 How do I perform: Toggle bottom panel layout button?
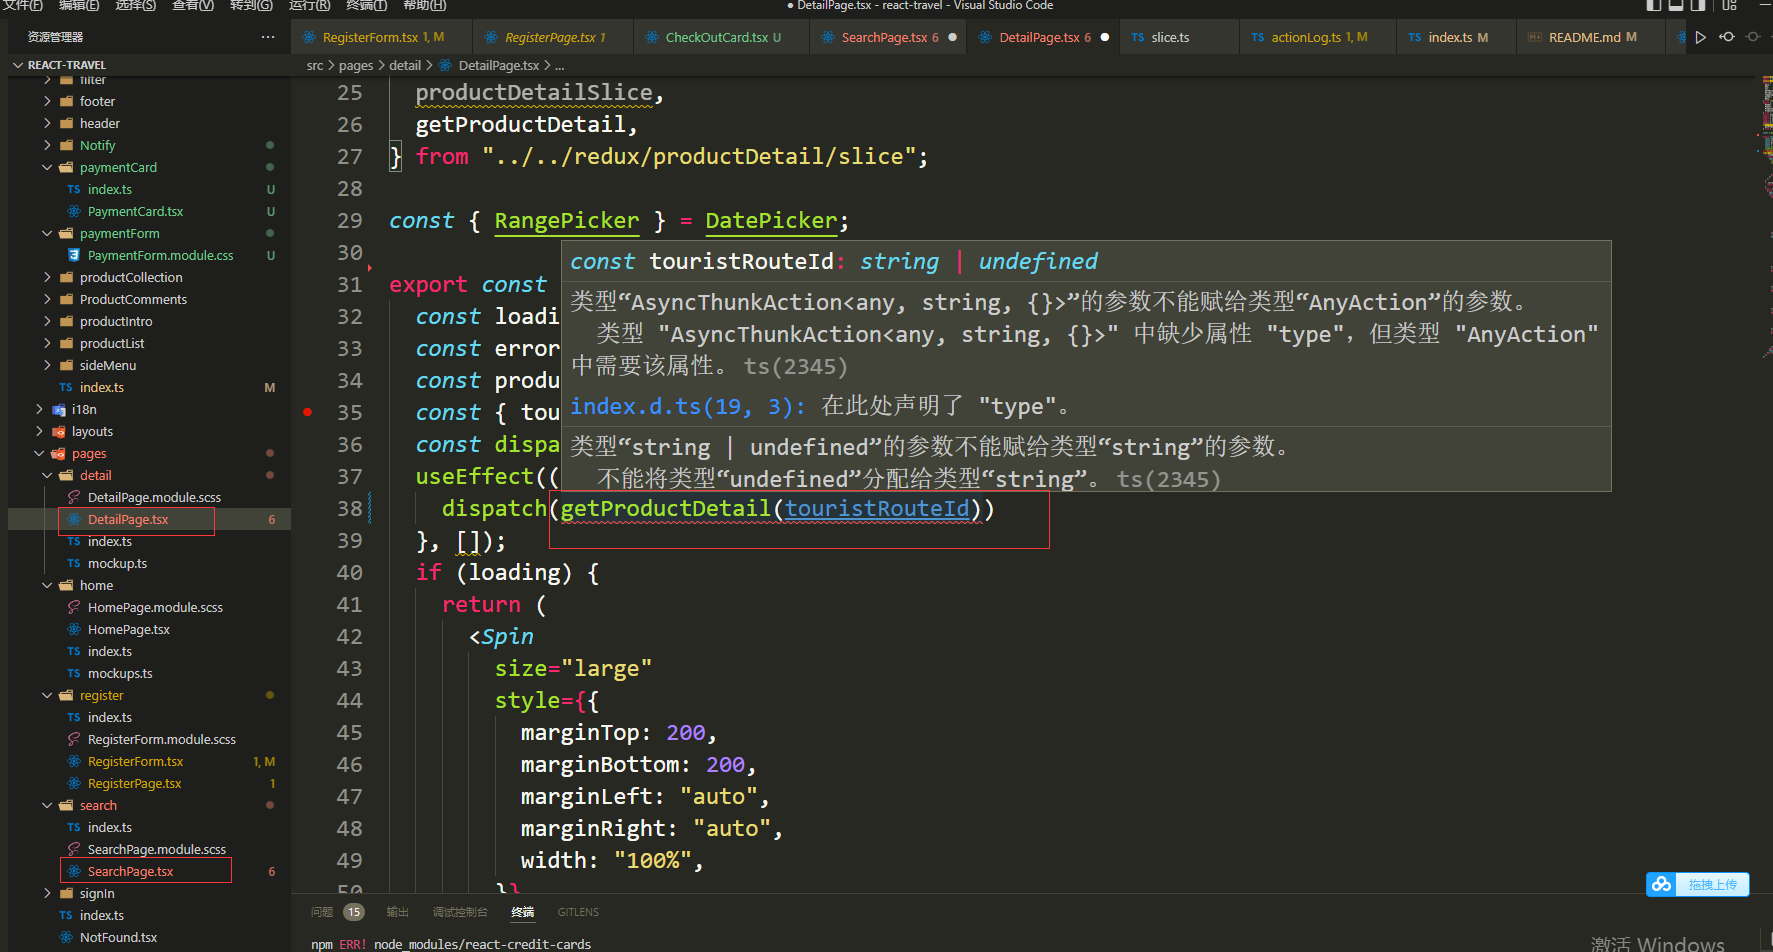tap(1676, 5)
